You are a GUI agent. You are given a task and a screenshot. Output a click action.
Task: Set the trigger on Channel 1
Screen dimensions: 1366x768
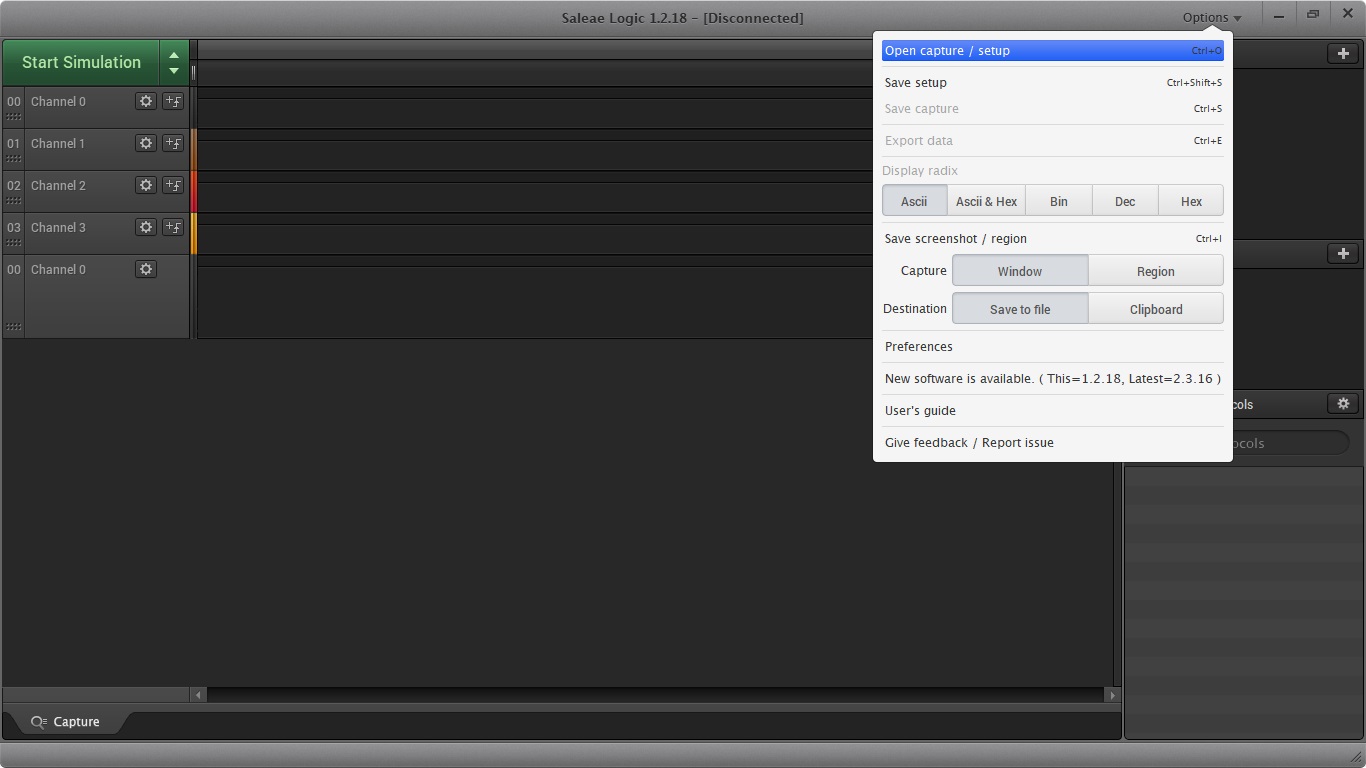click(173, 143)
